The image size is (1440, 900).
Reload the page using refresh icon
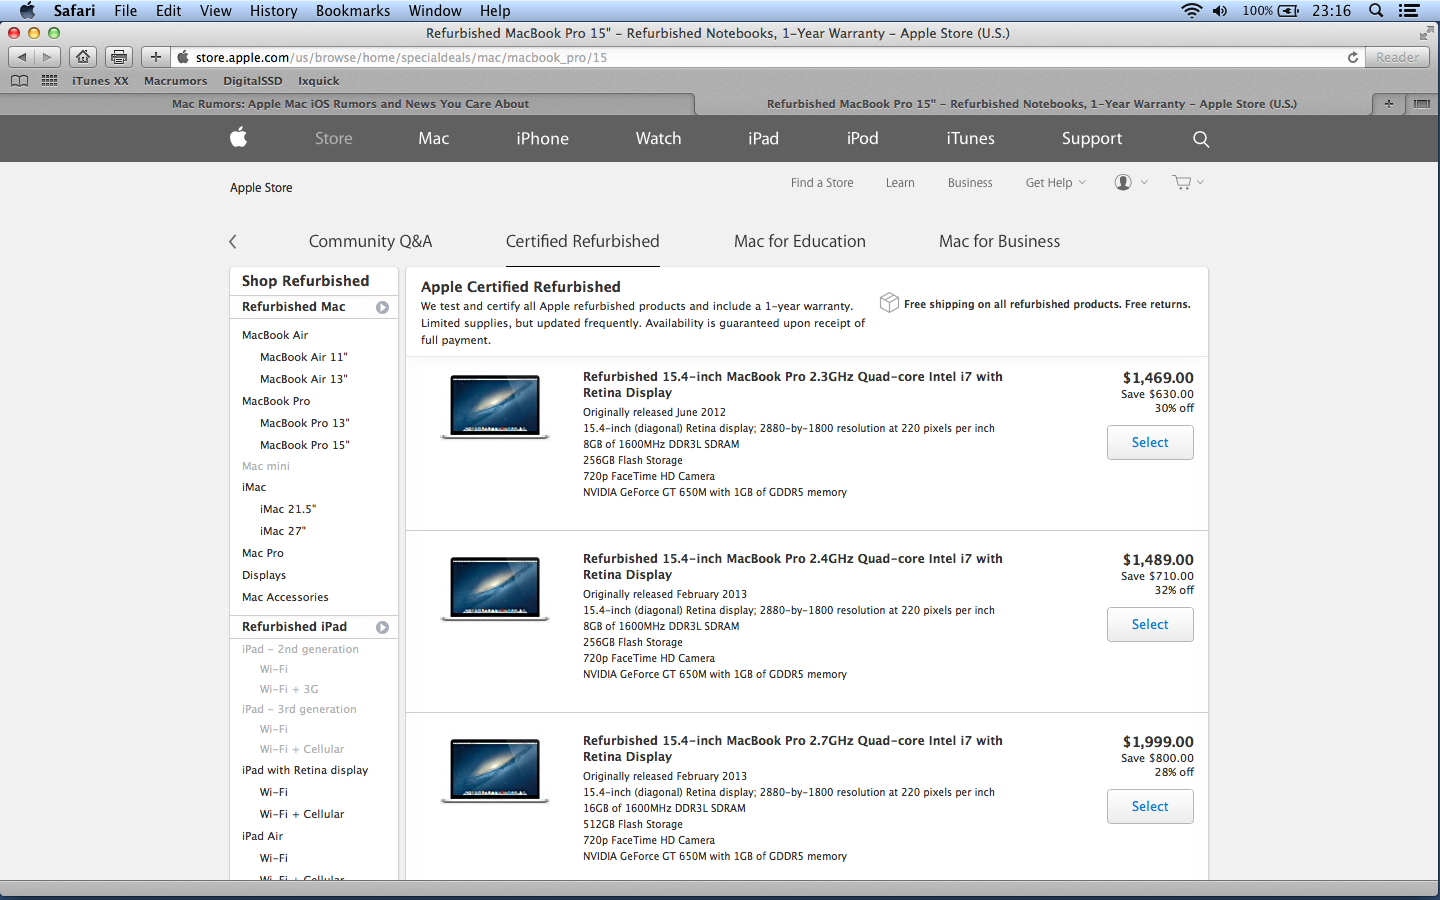coord(1353,57)
